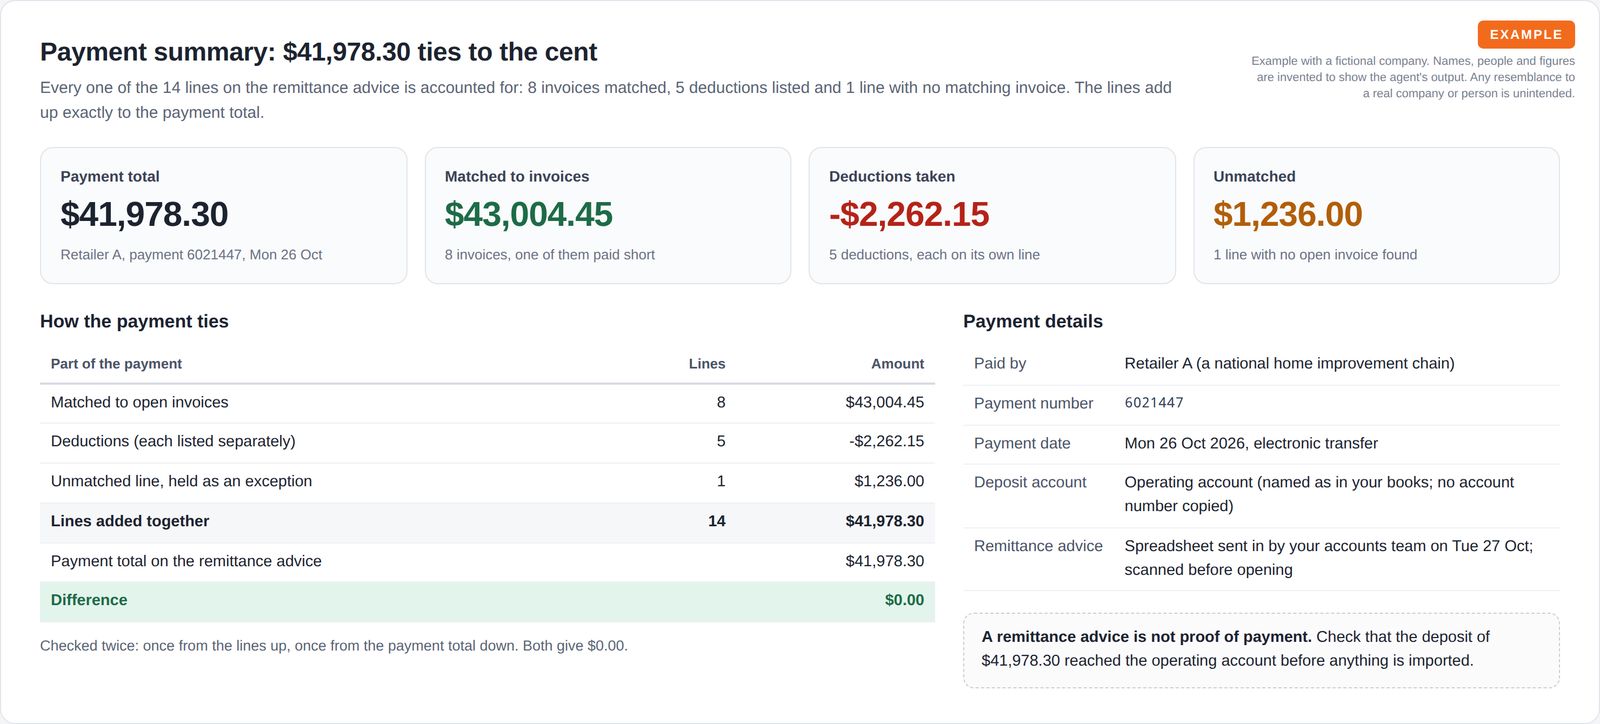The image size is (1600, 724).
Task: Click the 'Payment date' field label
Action: pyautogui.click(x=1022, y=443)
